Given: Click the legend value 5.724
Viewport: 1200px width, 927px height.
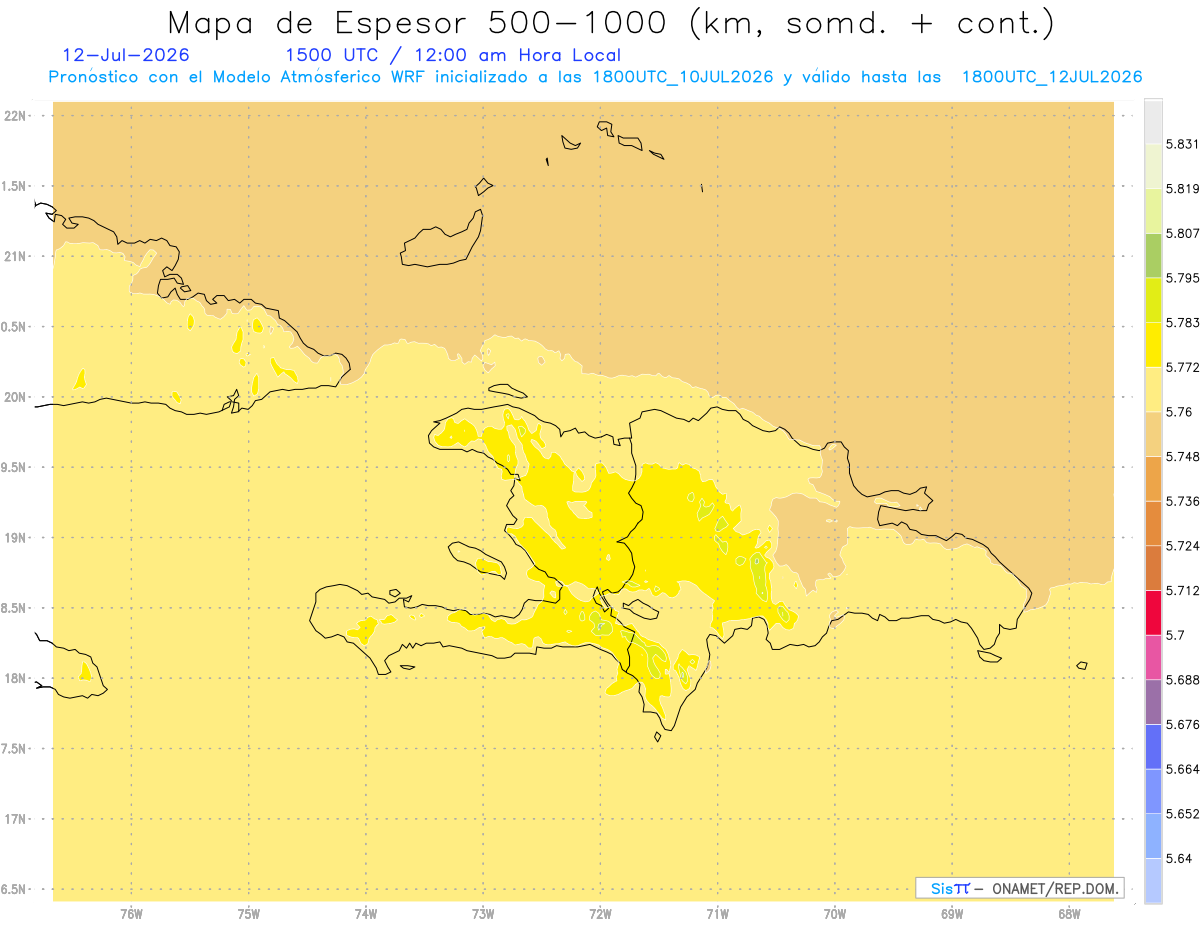Looking at the screenshot, I should point(1182,546).
